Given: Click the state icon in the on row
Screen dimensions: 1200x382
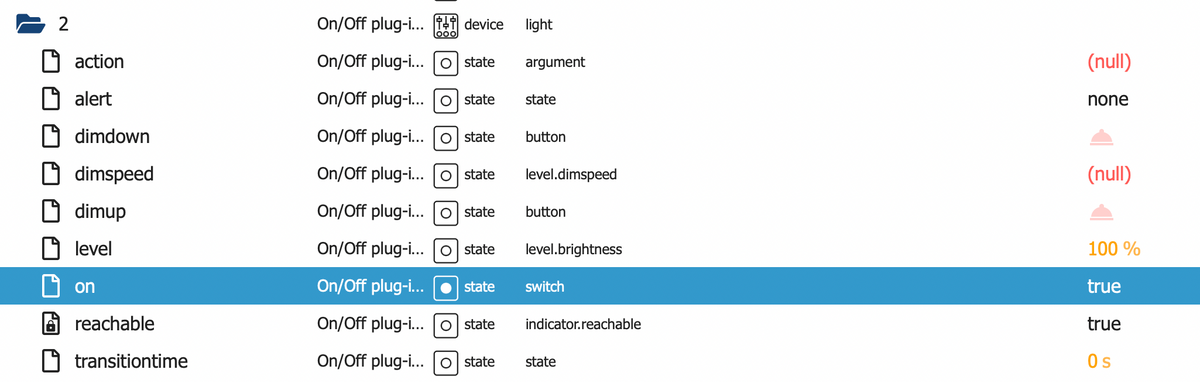Looking at the screenshot, I should (447, 287).
